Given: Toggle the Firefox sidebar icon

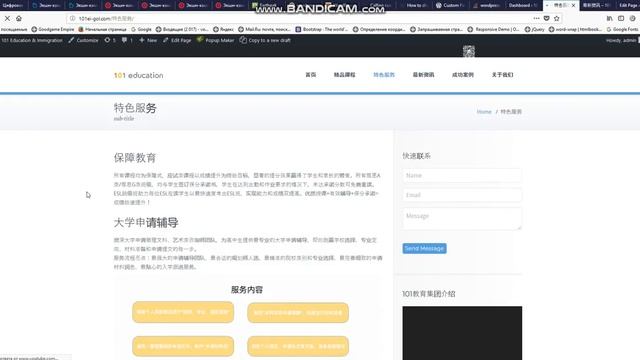Looking at the screenshot, I should pyautogui.click(x=621, y=18).
